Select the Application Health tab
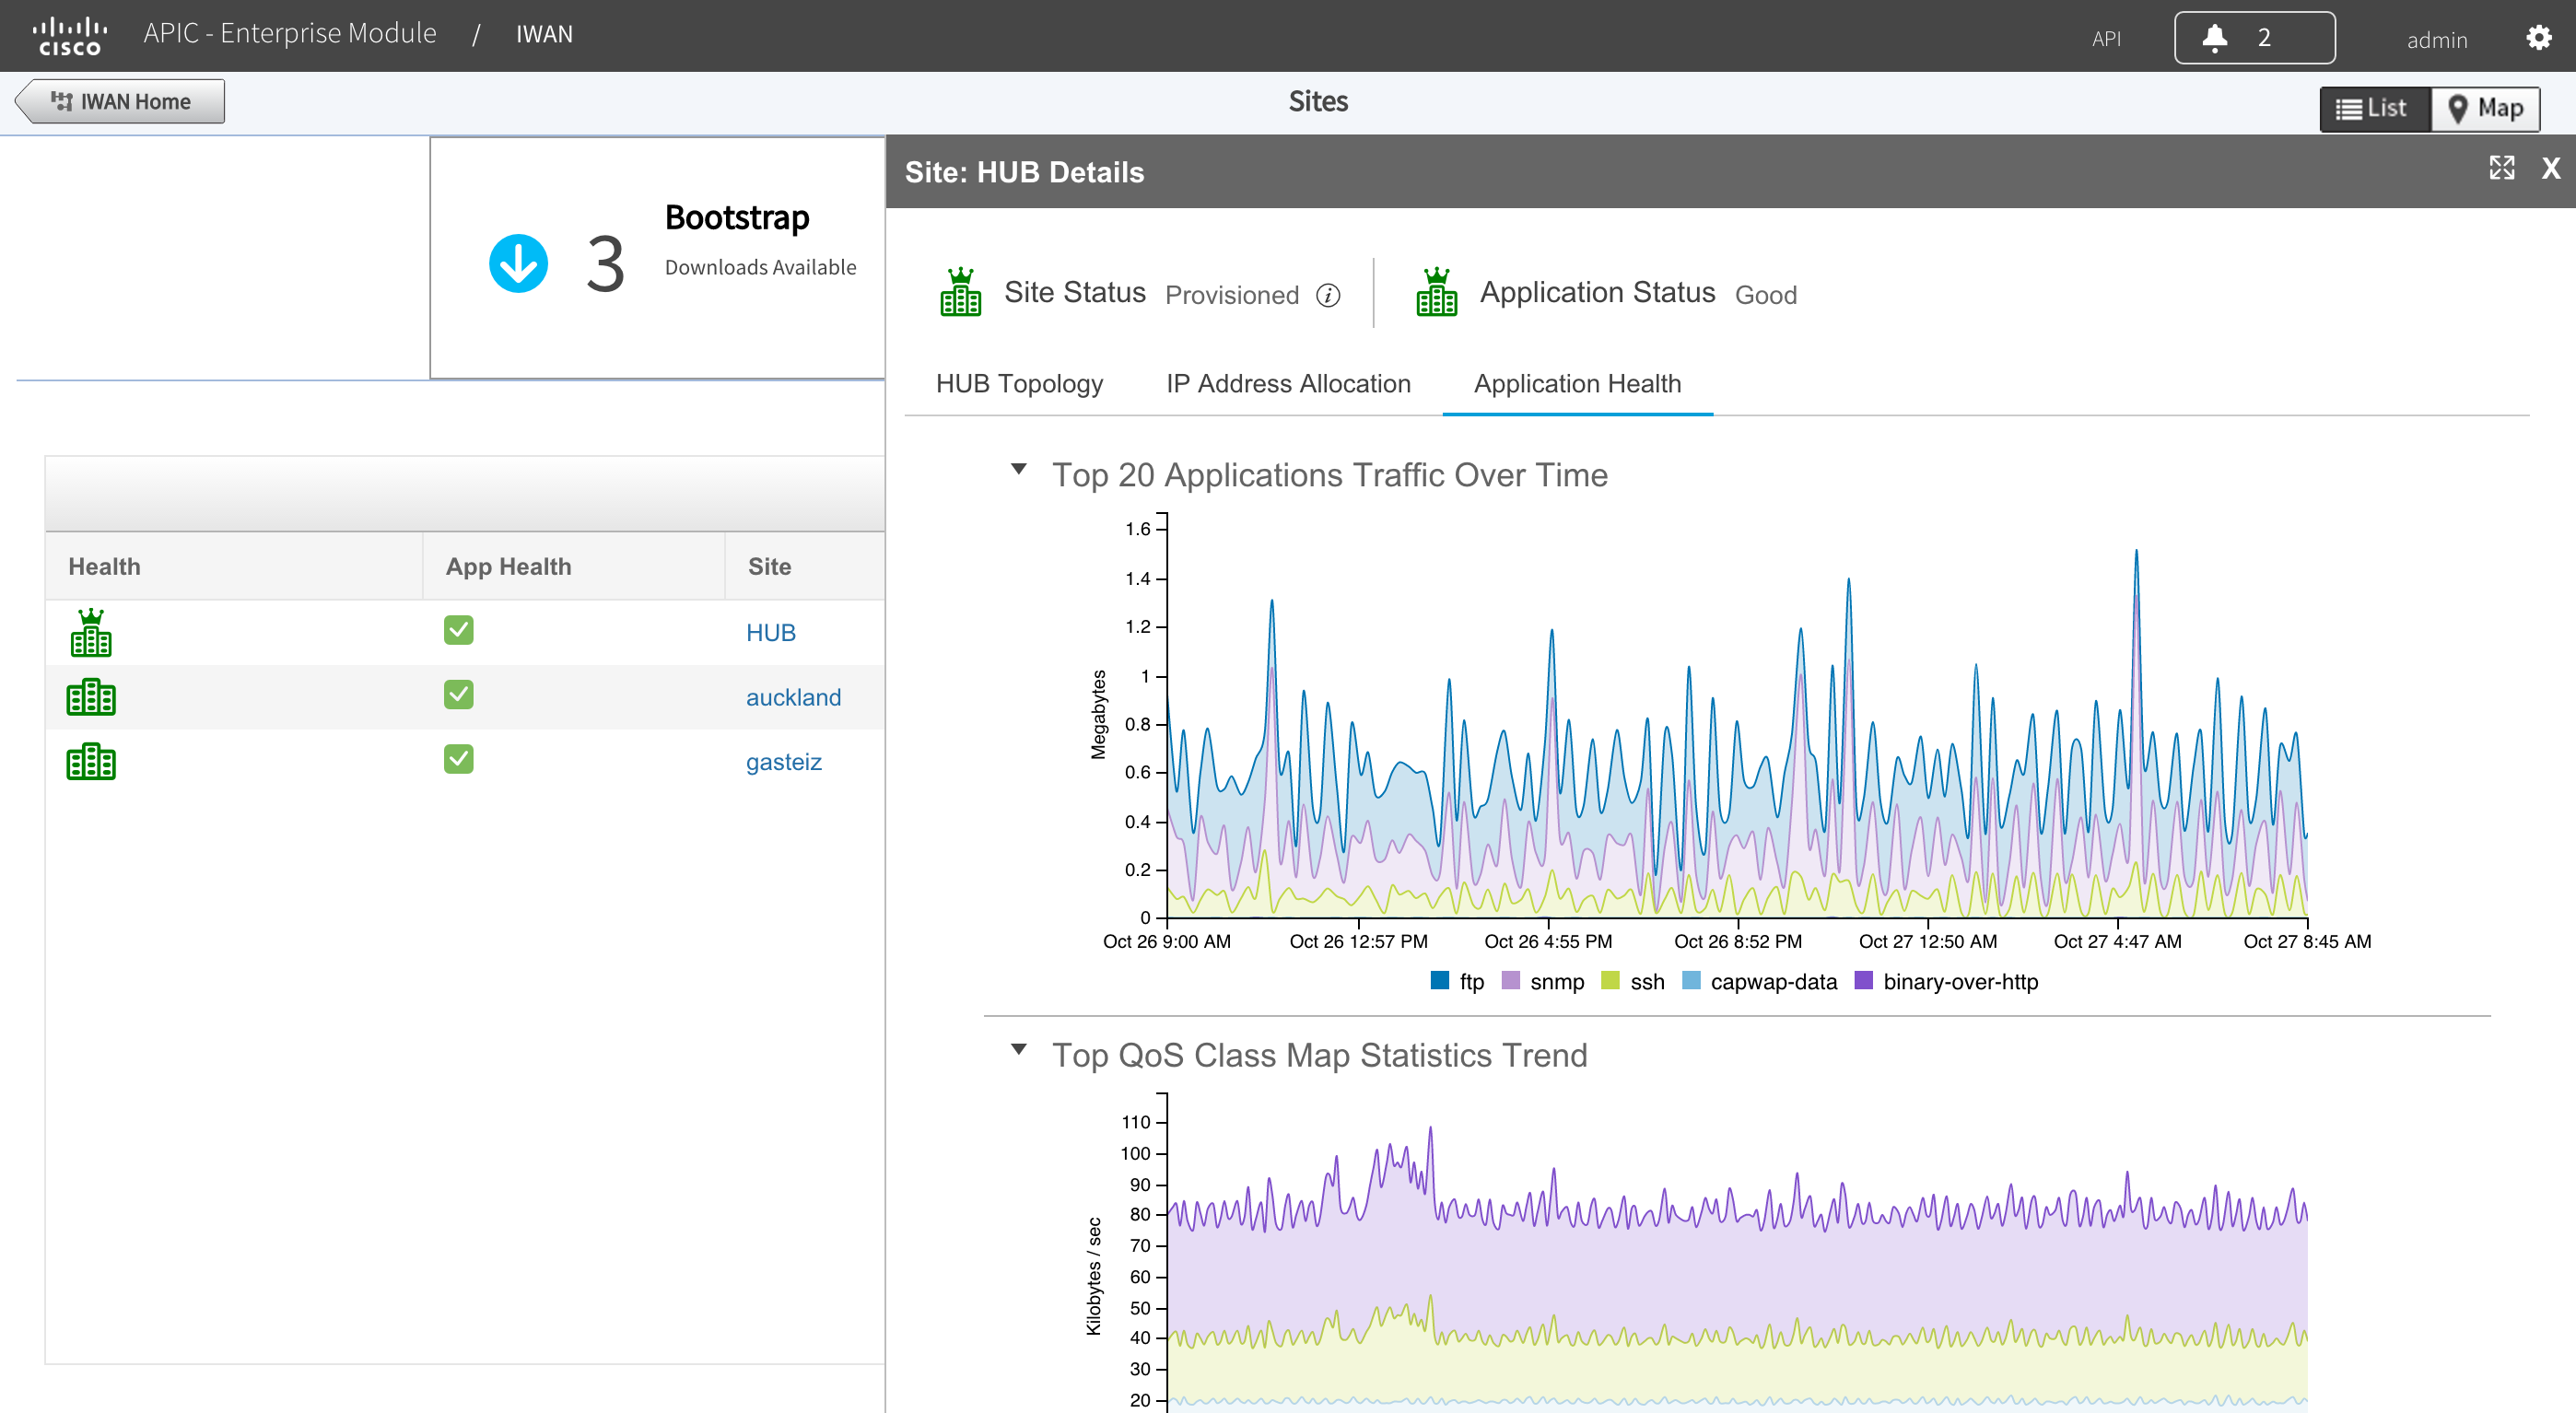Screen dimensions: 2576x1413 click(x=1577, y=384)
